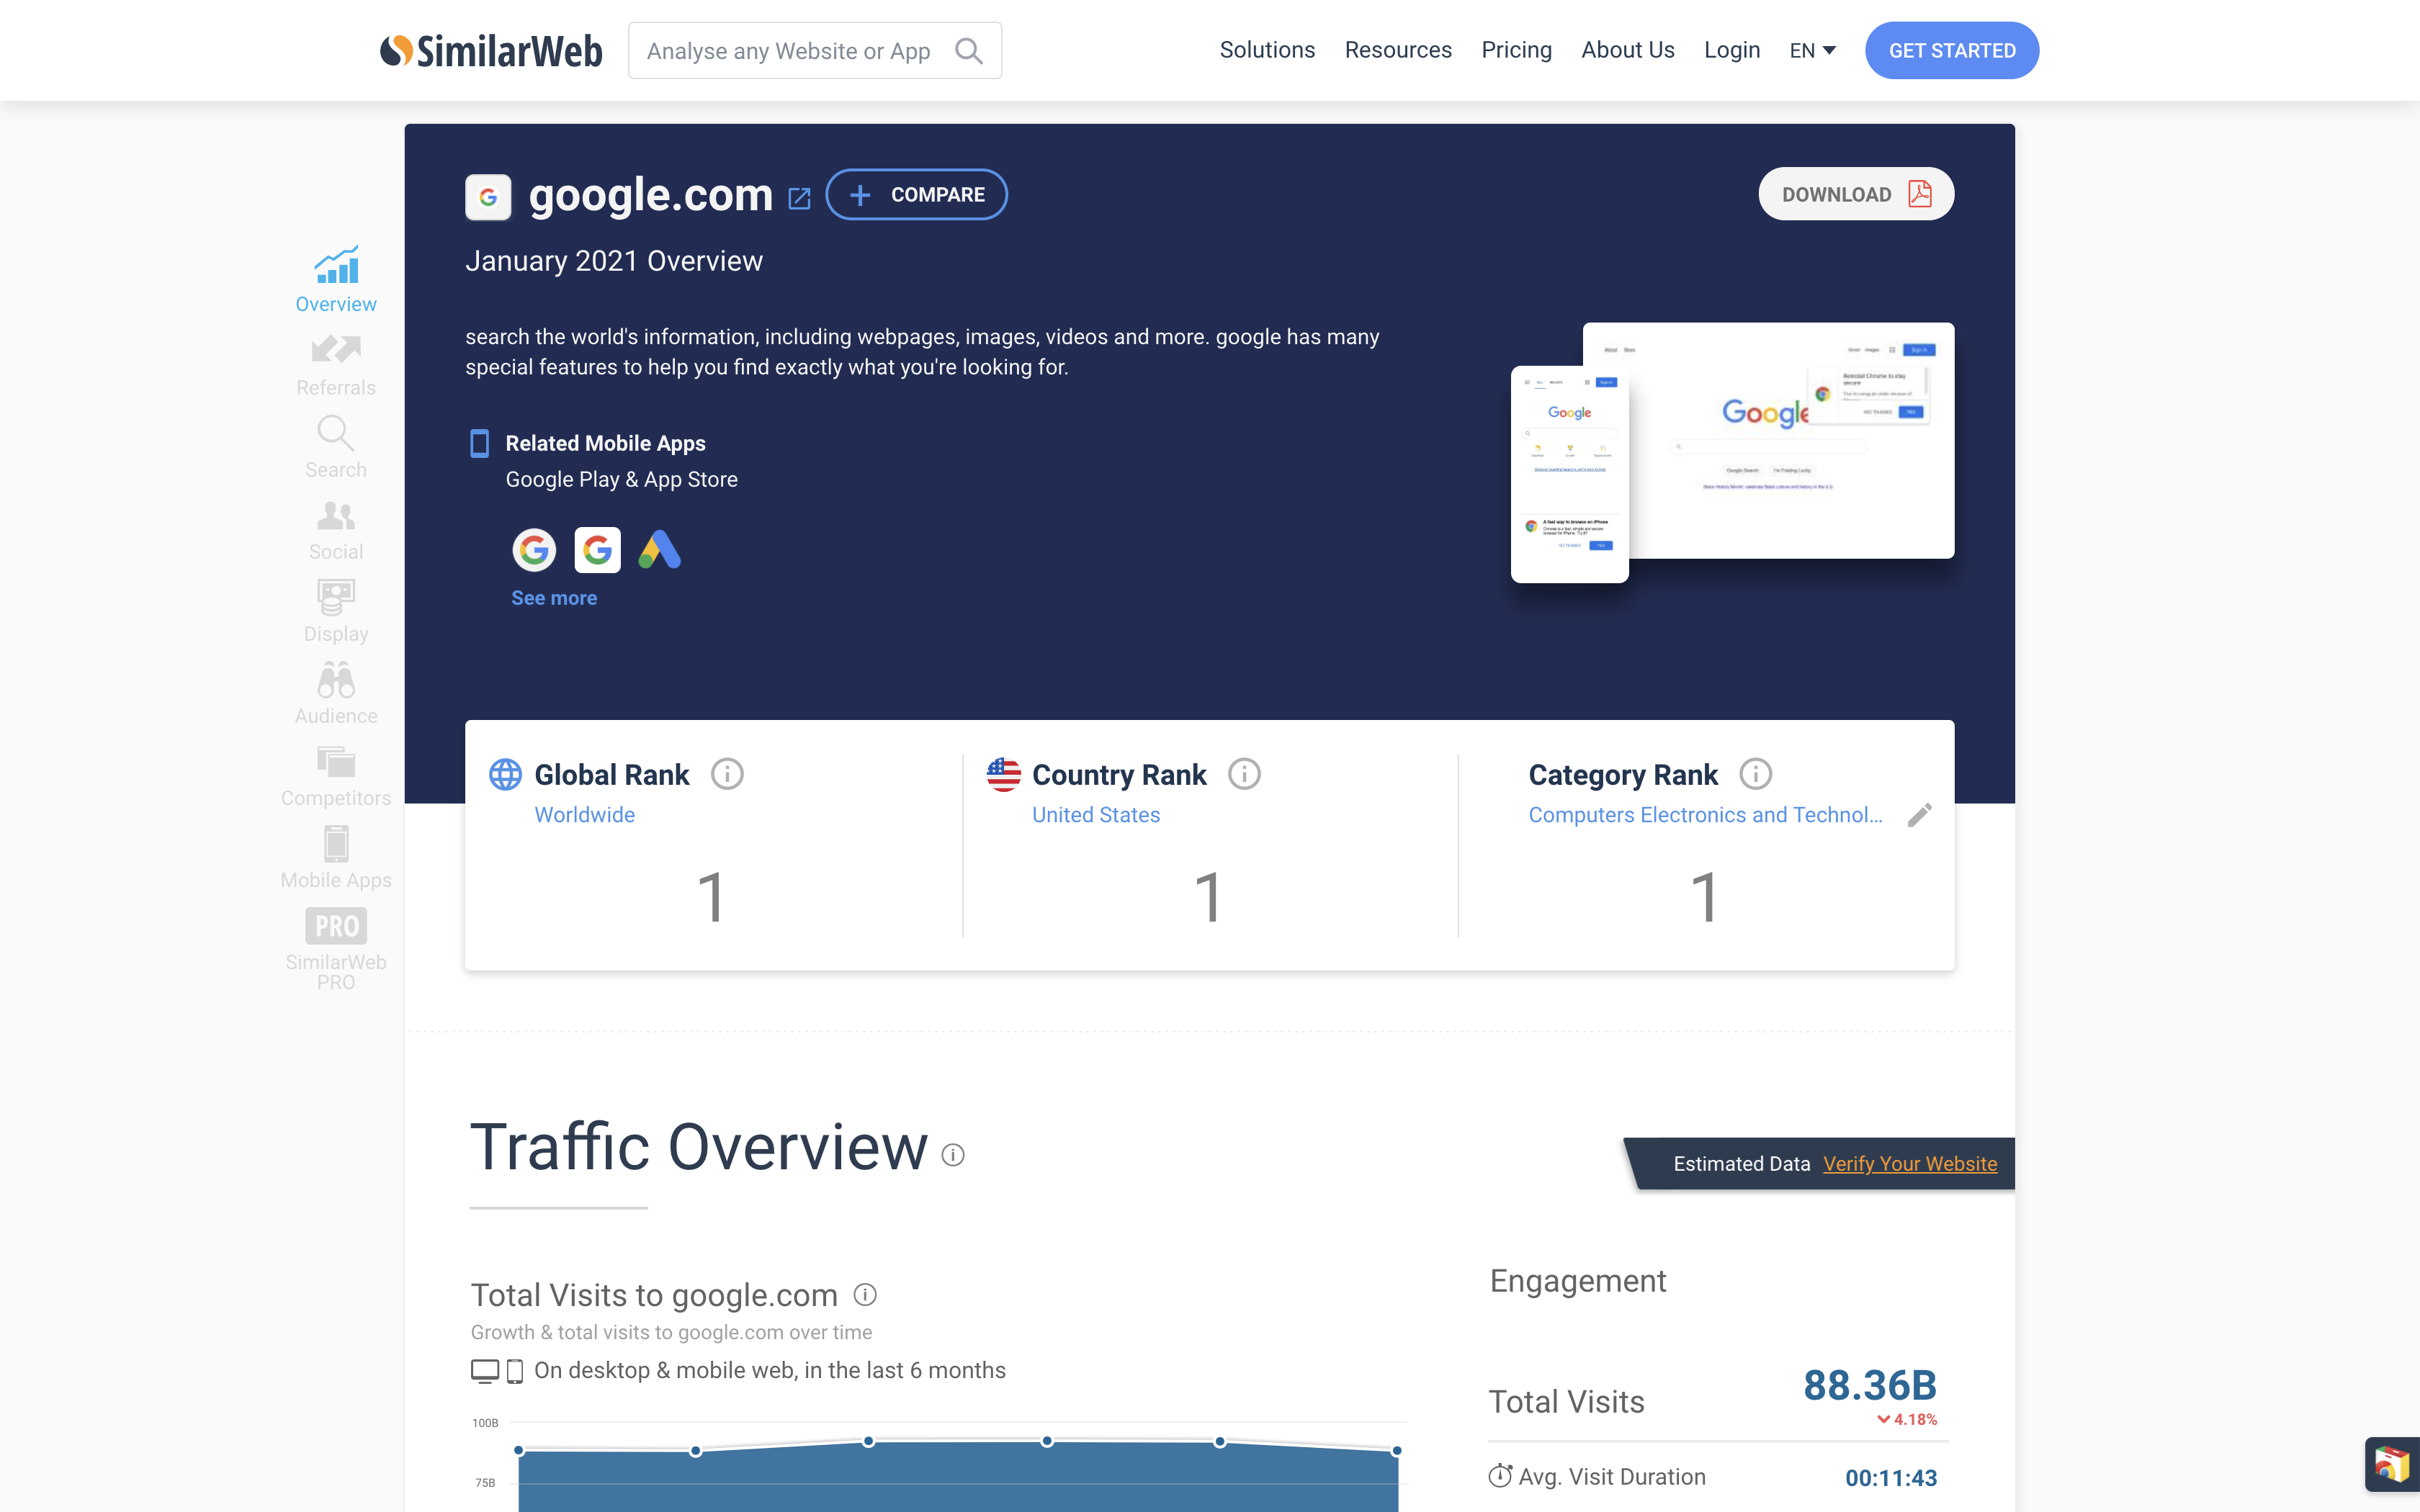Viewport: 2420px width, 1512px height.
Task: Expand the EN language dropdown
Action: 1812,51
